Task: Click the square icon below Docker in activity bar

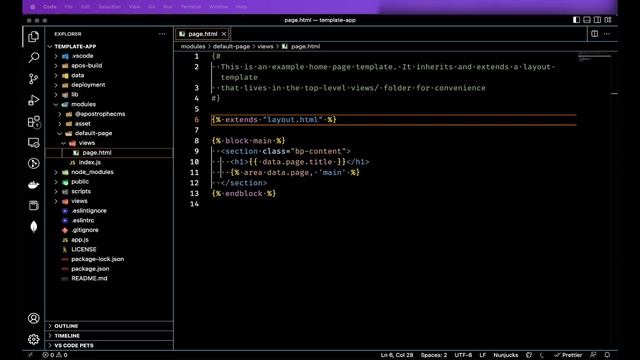Action: (x=33, y=205)
